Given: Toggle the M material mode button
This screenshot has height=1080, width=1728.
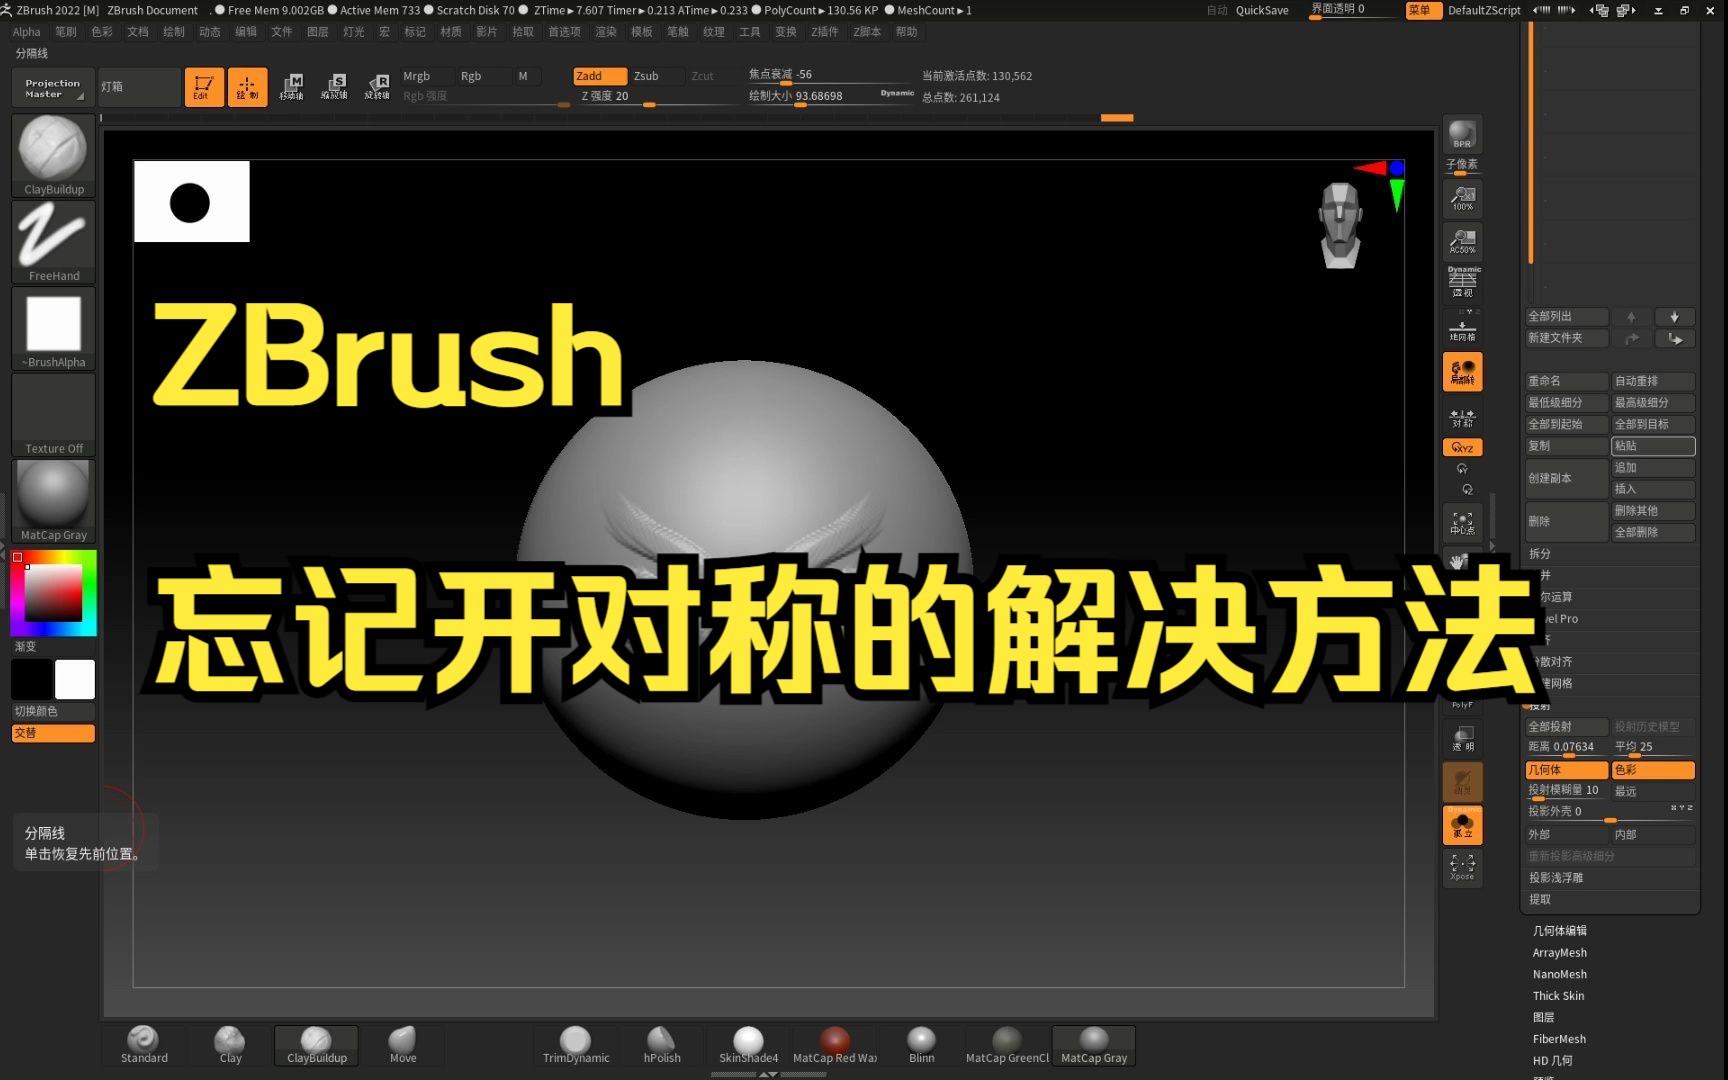Looking at the screenshot, I should coord(527,76).
